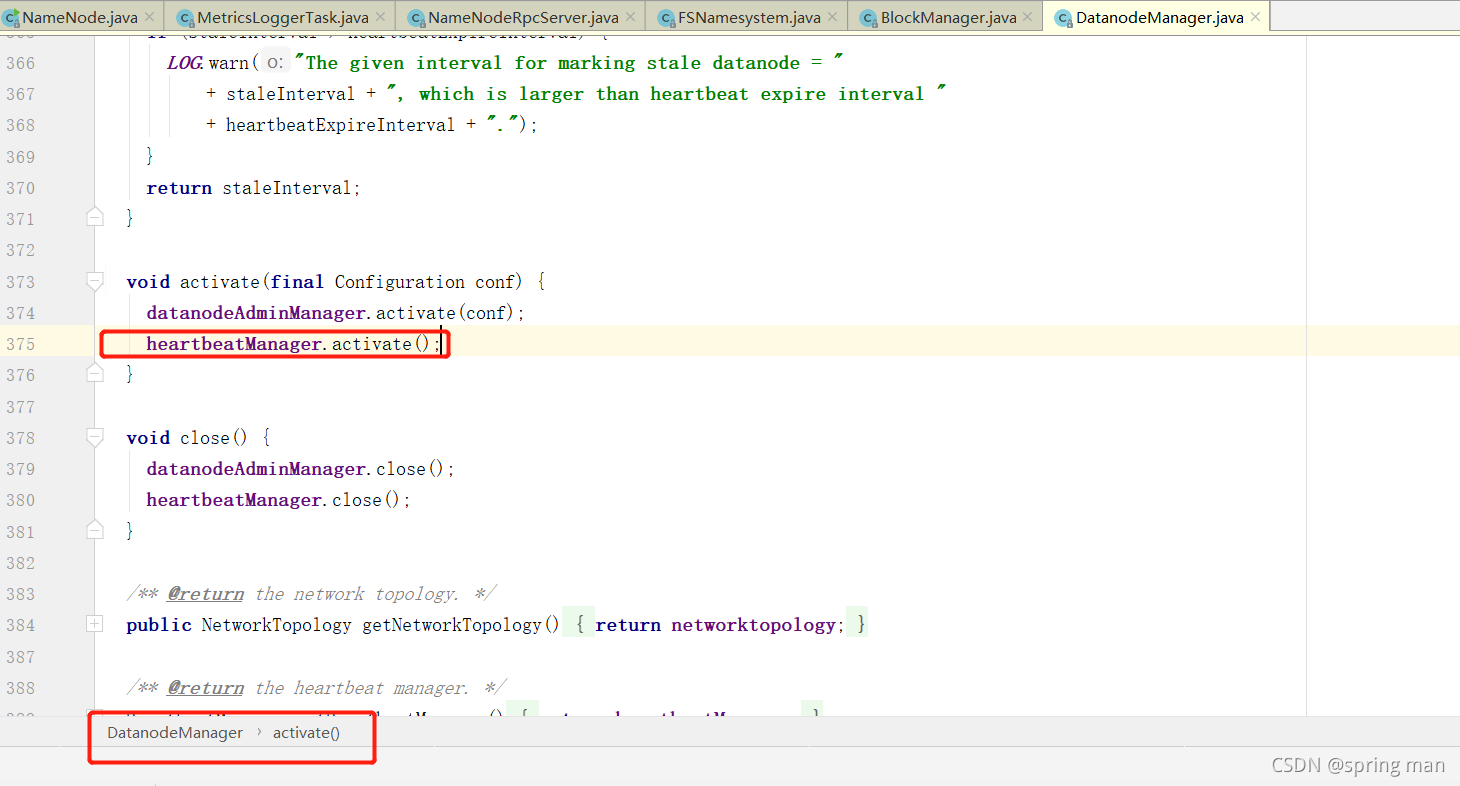Click the class icon on FSNamesystem.java tab
Image resolution: width=1460 pixels, height=786 pixels.
pos(666,18)
